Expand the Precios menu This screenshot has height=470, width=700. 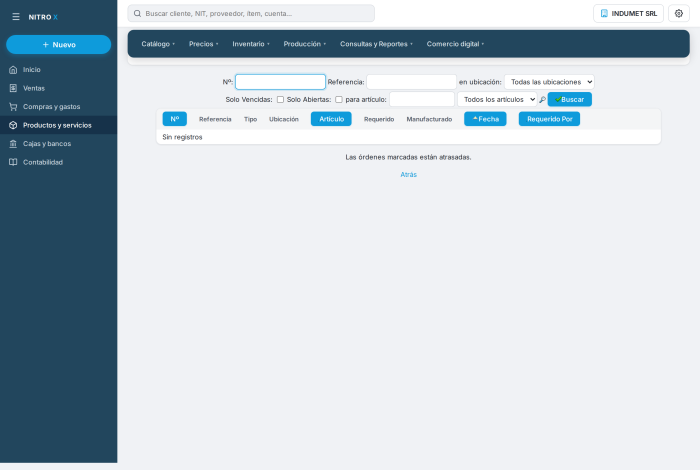click(x=204, y=44)
